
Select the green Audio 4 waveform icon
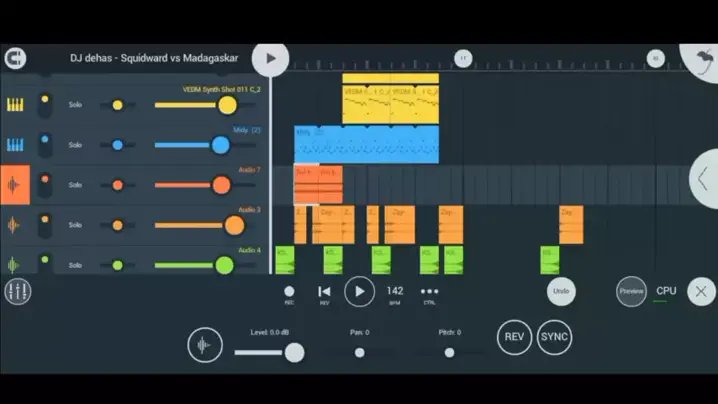click(x=15, y=265)
